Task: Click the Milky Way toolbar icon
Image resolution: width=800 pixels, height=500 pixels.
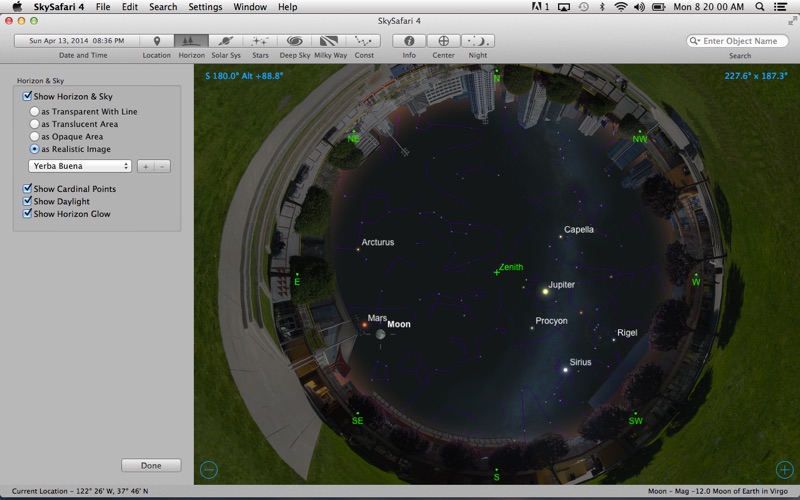Action: point(330,41)
